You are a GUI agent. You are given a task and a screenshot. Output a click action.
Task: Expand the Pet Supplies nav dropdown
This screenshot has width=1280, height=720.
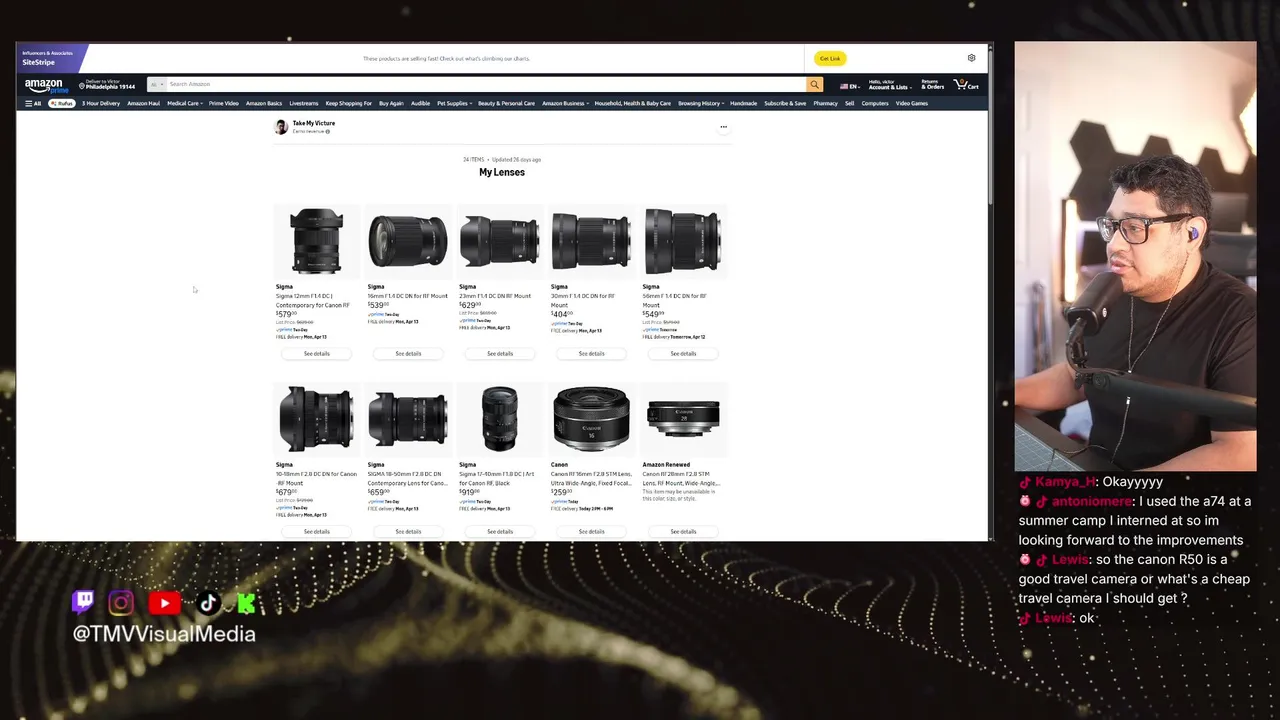point(454,103)
